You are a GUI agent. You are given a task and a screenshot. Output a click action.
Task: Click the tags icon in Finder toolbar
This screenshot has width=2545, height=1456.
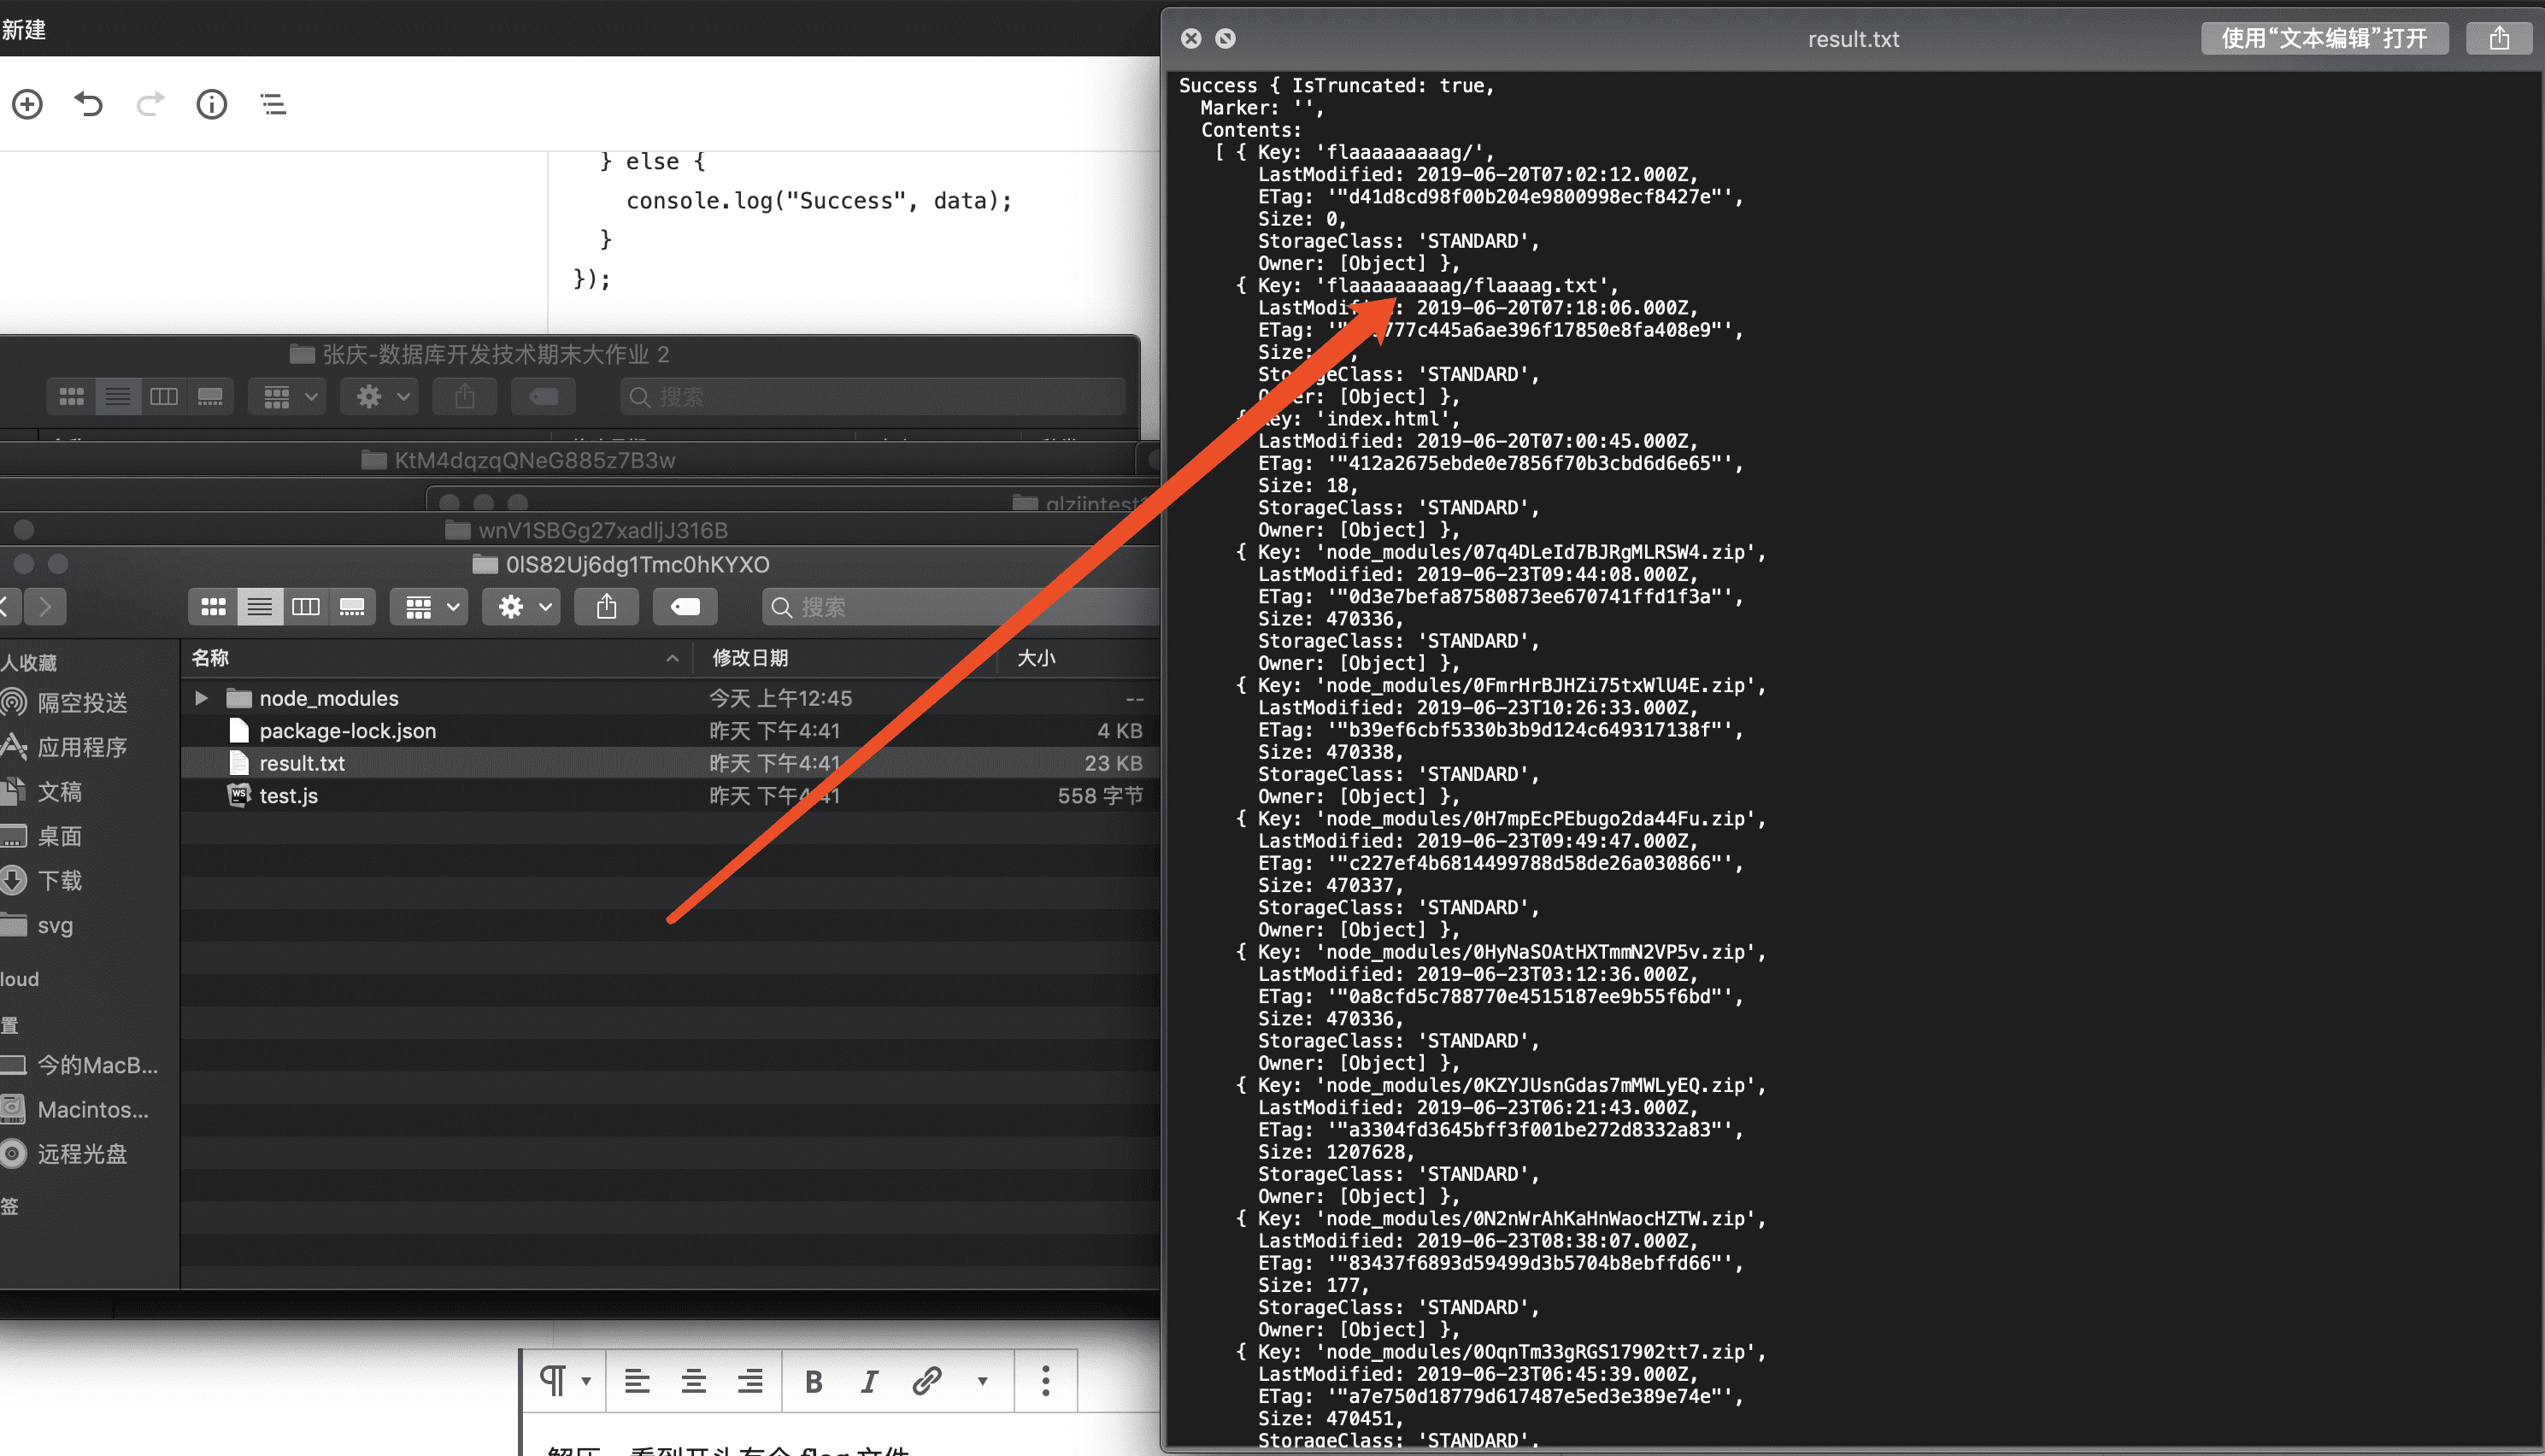pos(685,607)
